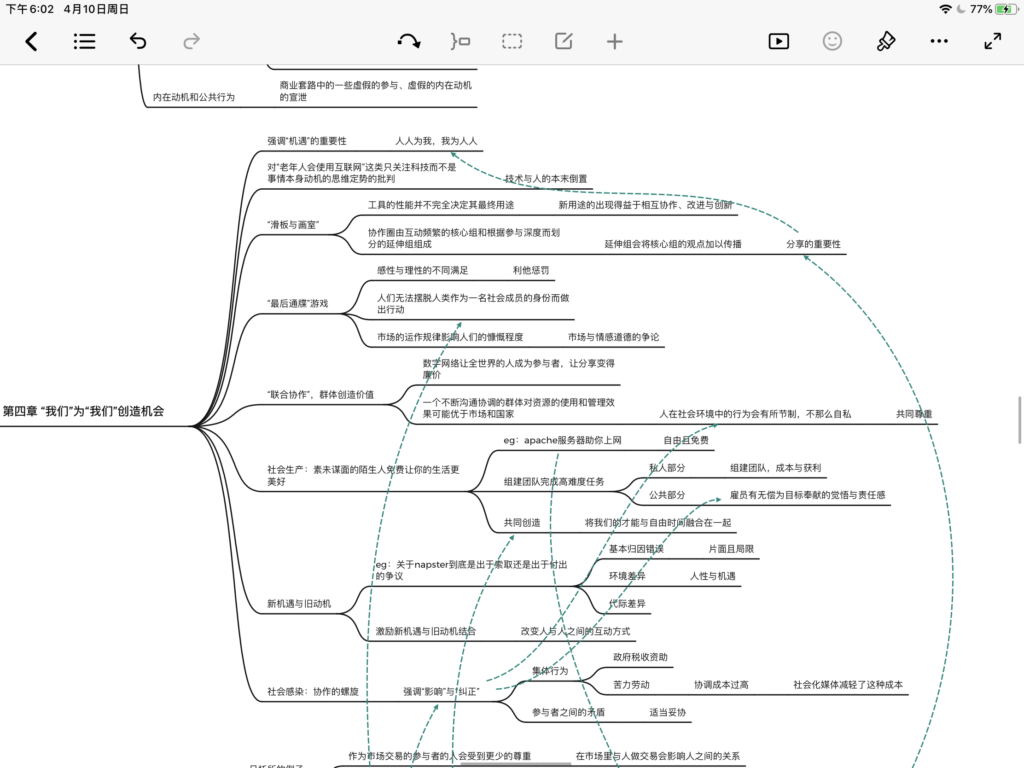Screen dimensions: 1024x768
Task: Select the subtopic 人性与机遇
Action: (x=712, y=576)
